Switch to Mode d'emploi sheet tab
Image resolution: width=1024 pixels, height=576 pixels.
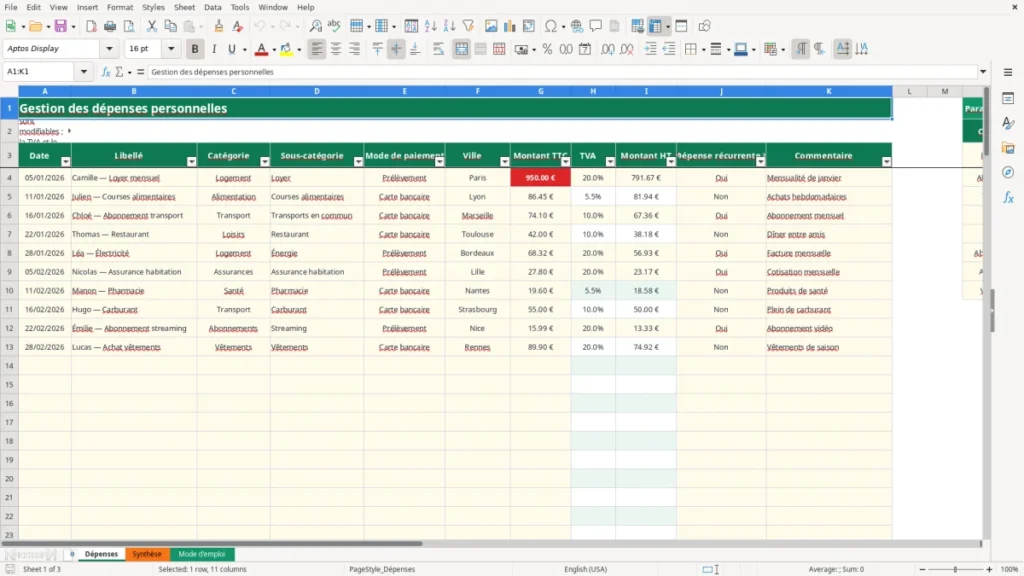tap(202, 554)
